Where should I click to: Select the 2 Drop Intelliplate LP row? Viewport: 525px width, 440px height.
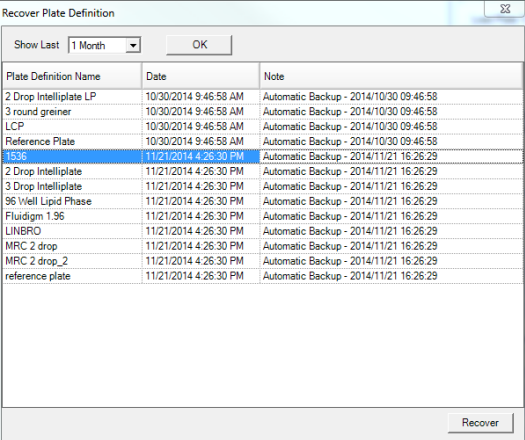(262, 97)
